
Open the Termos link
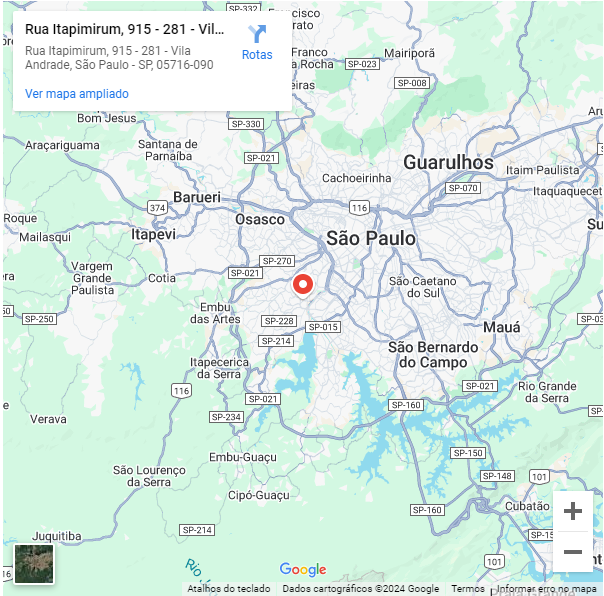pyautogui.click(x=467, y=589)
